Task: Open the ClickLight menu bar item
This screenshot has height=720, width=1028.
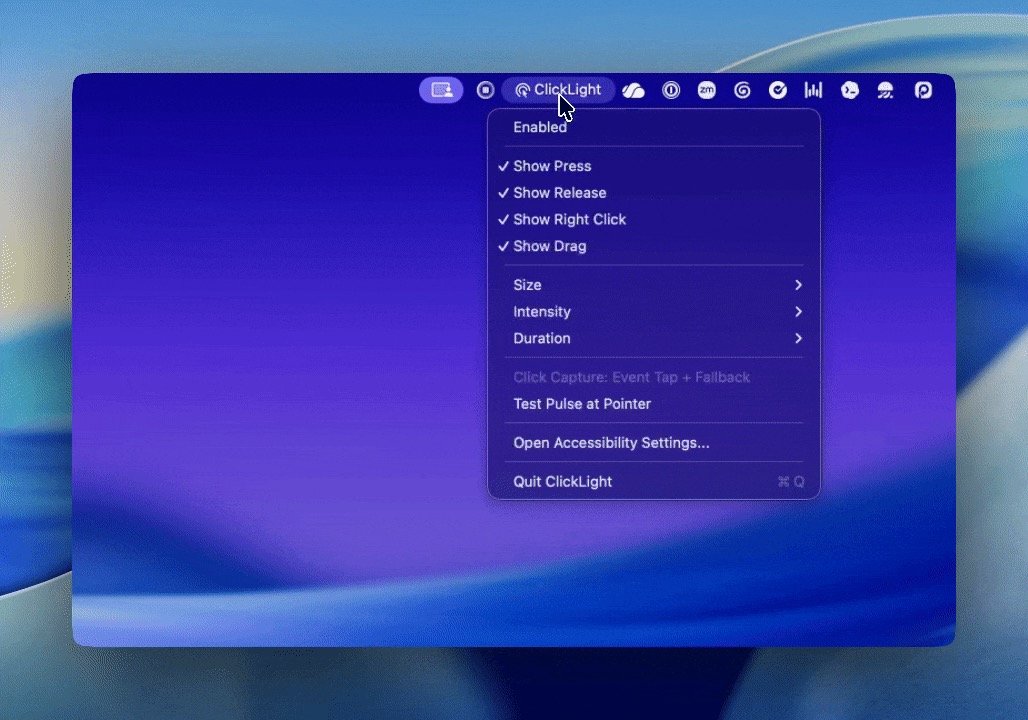Action: [558, 90]
